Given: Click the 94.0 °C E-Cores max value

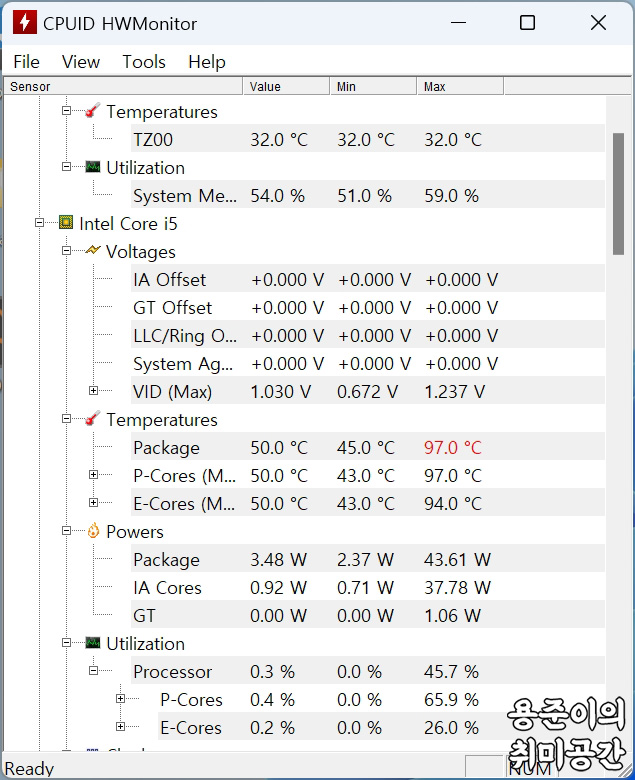Looking at the screenshot, I should point(453,503).
